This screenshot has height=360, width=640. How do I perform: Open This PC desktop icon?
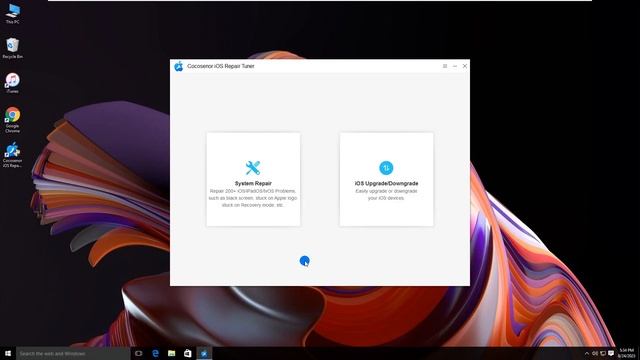[x=13, y=13]
